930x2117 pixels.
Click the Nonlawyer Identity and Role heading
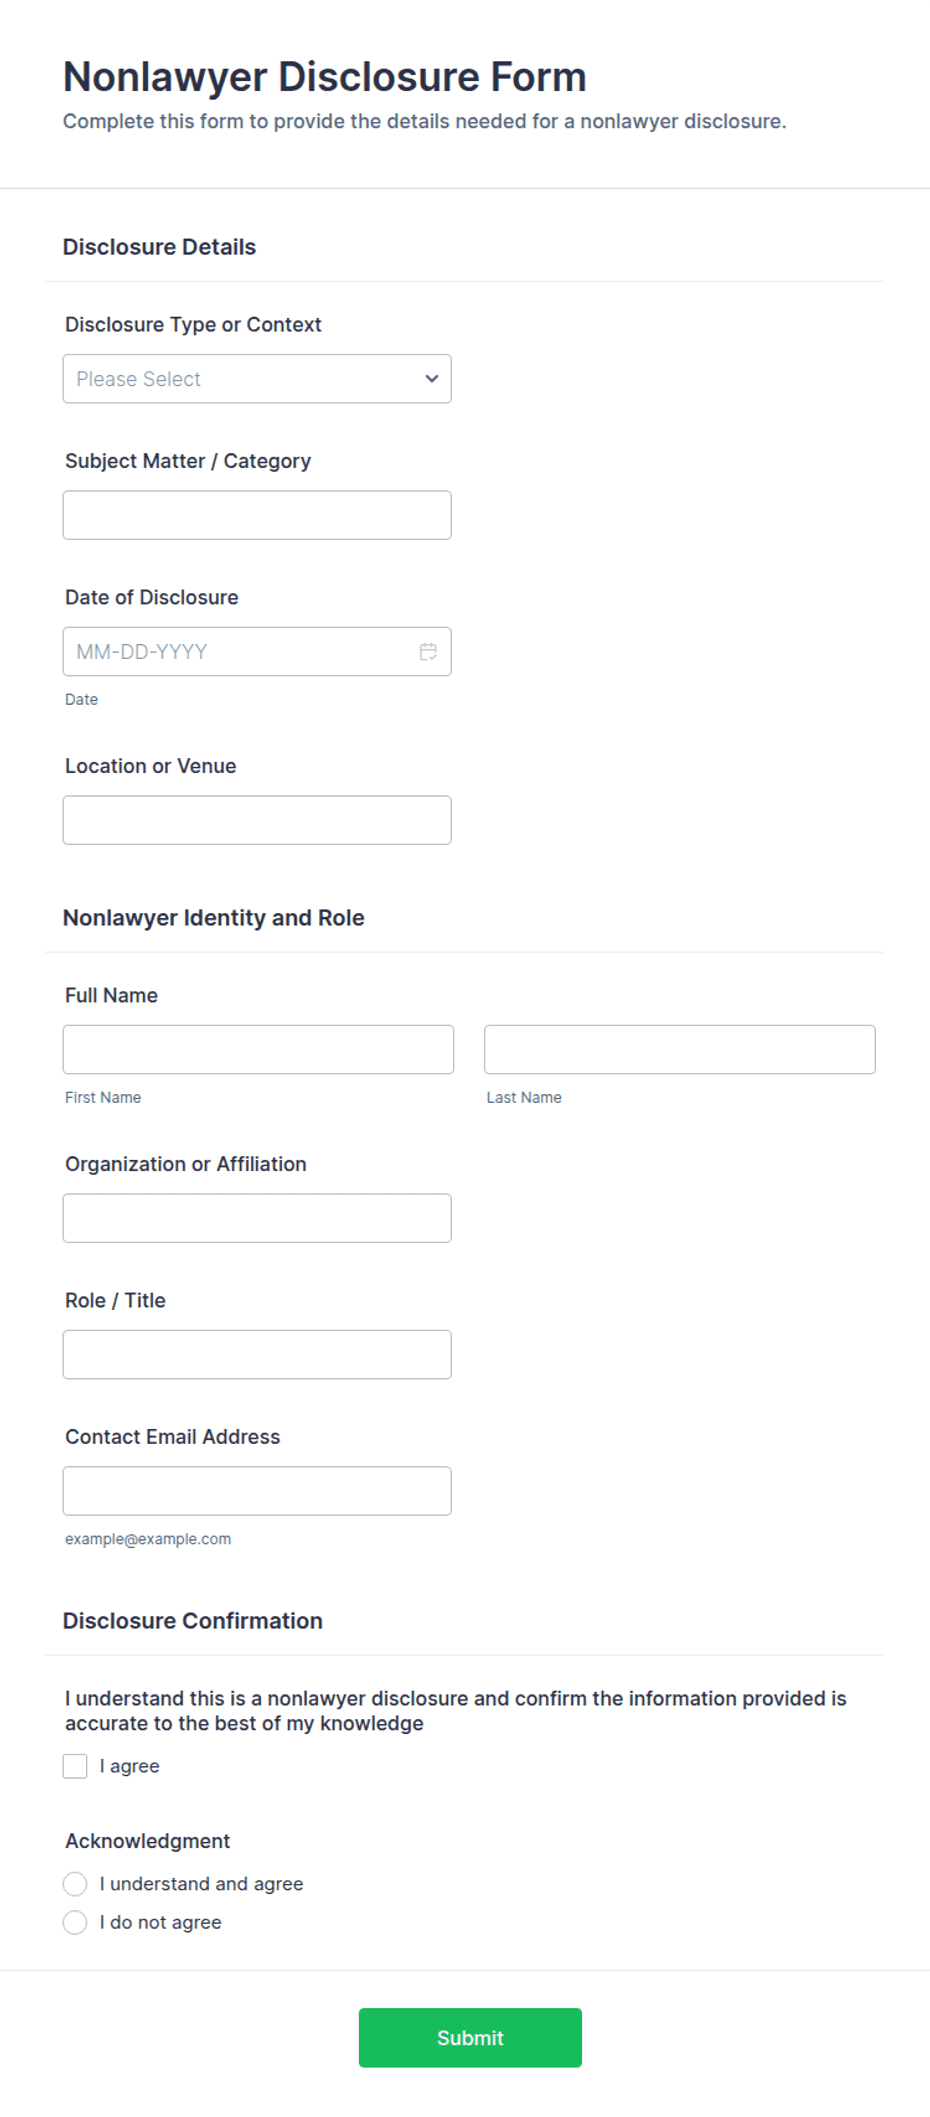[213, 918]
